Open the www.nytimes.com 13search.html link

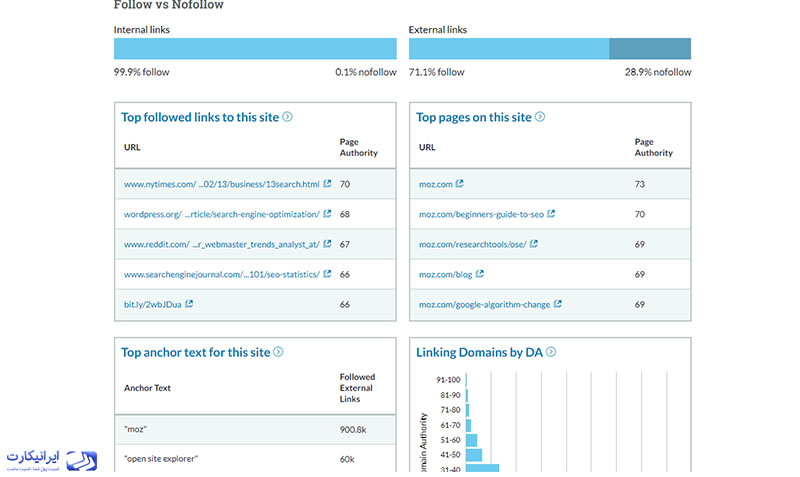coord(221,184)
